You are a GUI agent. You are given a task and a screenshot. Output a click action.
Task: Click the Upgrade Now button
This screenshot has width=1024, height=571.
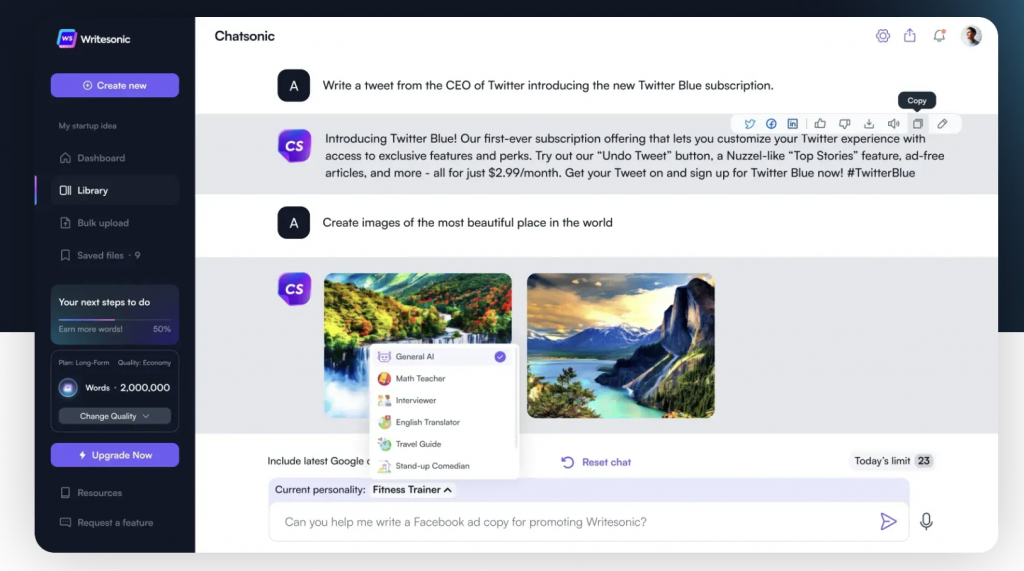tap(115, 455)
